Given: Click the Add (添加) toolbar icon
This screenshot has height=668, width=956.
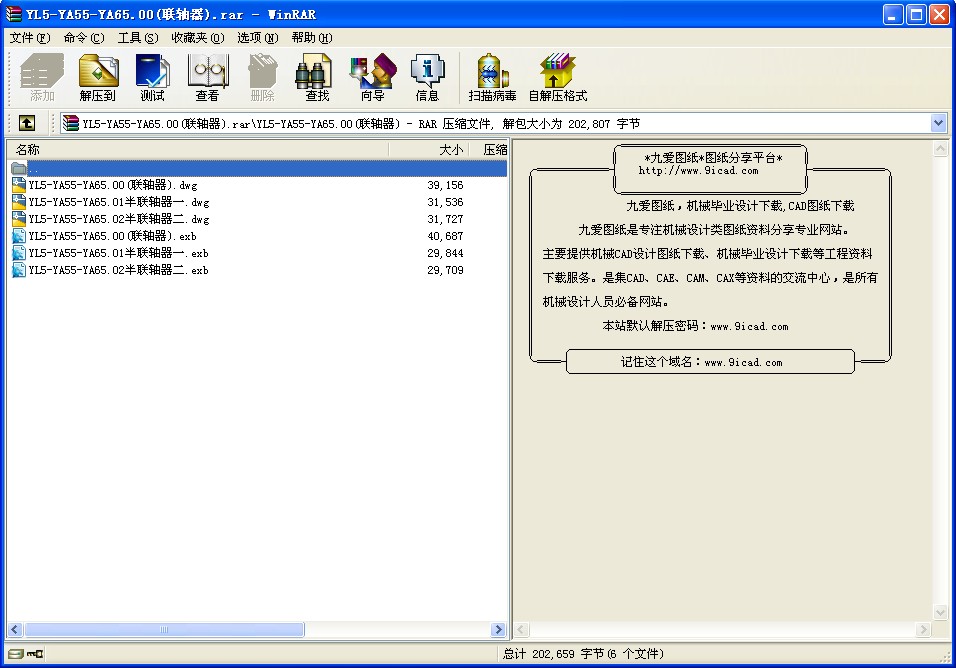Looking at the screenshot, I should [x=42, y=77].
